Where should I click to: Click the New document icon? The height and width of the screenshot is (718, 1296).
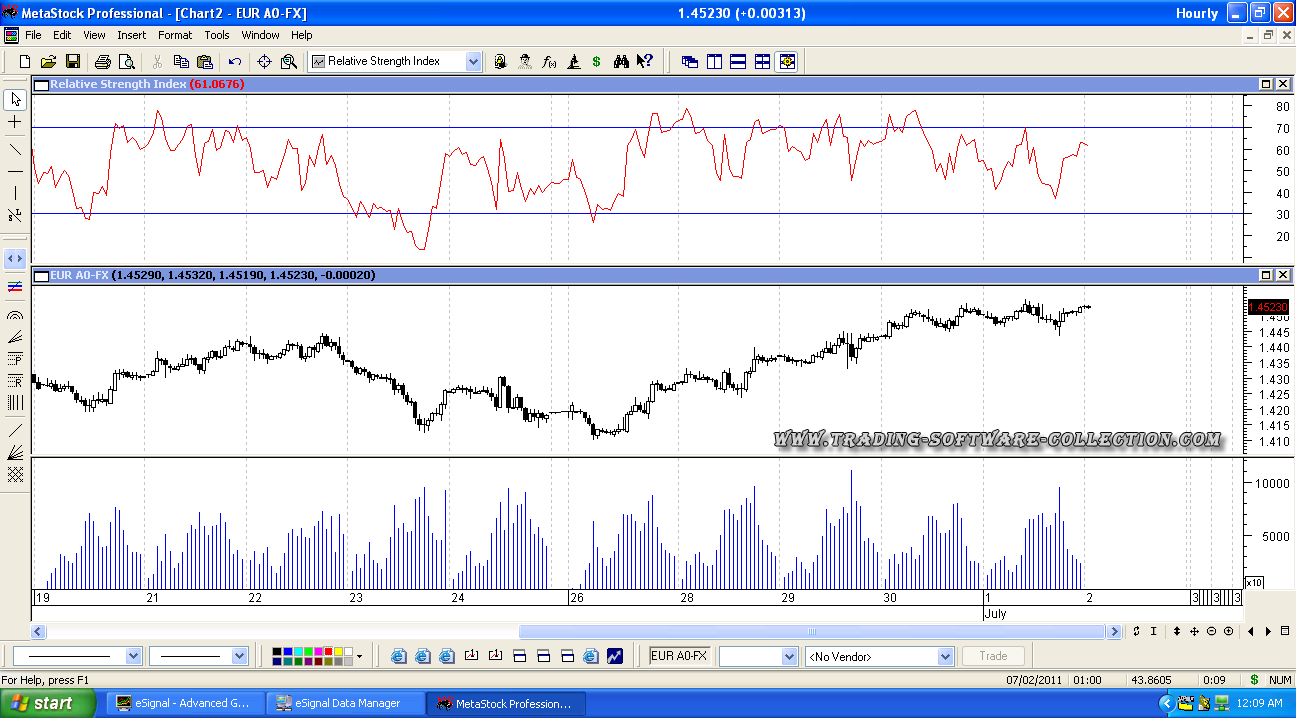pyautogui.click(x=25, y=62)
